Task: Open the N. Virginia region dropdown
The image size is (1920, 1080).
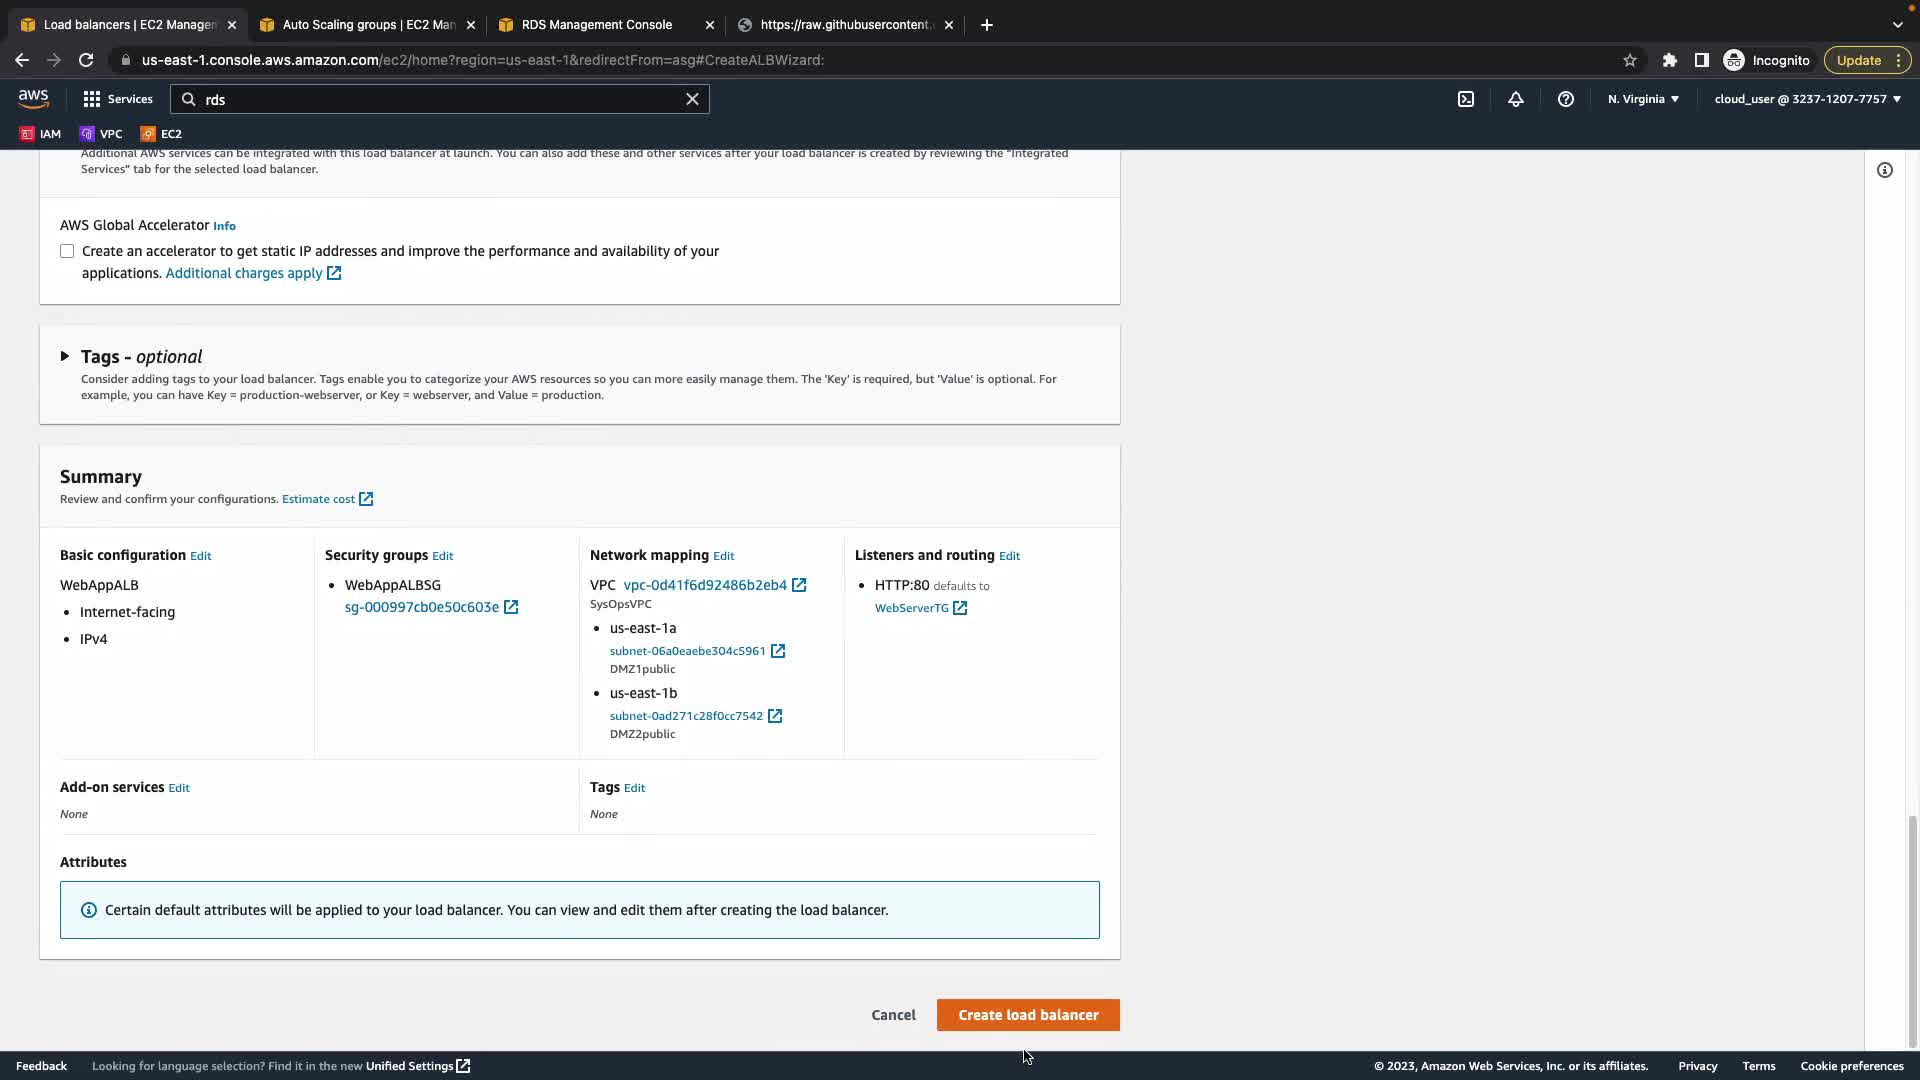Action: 1643,99
